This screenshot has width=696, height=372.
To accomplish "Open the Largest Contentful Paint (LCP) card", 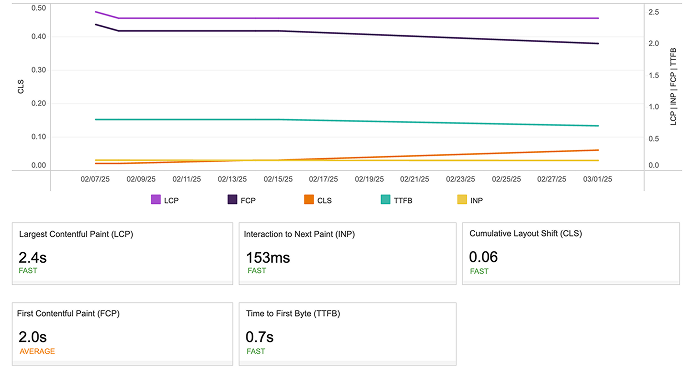I will pyautogui.click(x=123, y=253).
